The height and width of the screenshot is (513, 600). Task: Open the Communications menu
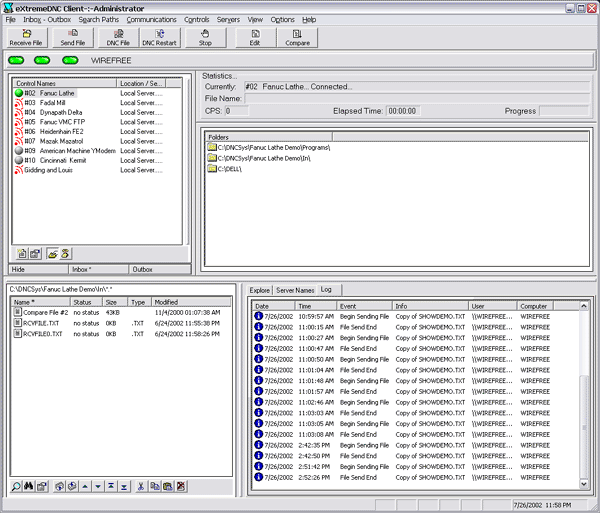(x=152, y=20)
